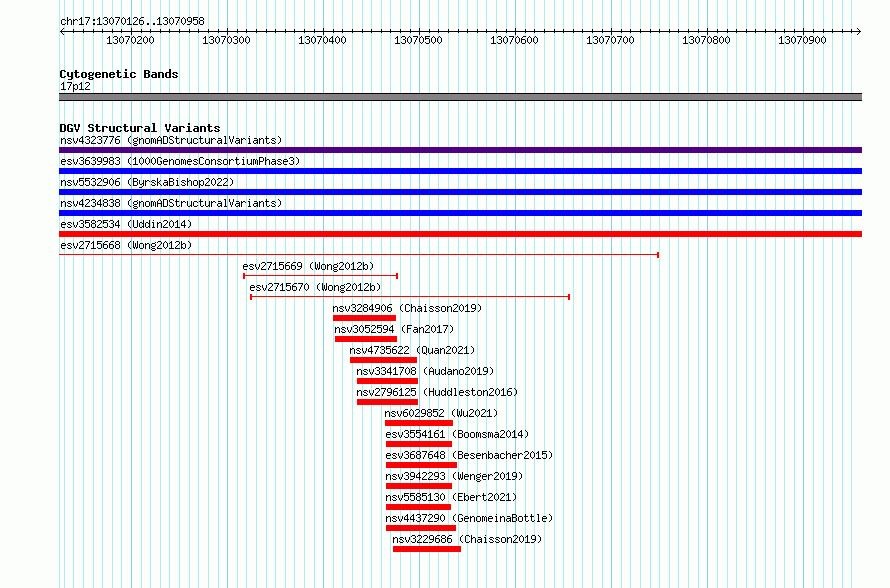
Task: Select the nsv2796125 Huddleston2016 label
Action: 437,392
